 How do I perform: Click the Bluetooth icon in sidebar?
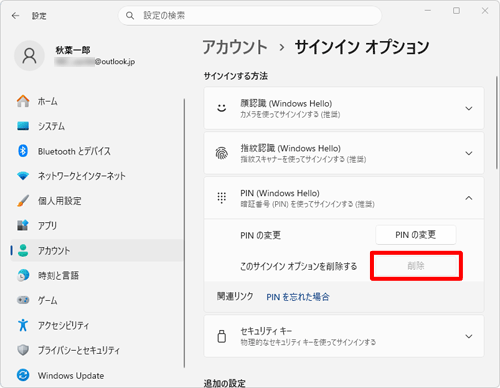[x=23, y=151]
